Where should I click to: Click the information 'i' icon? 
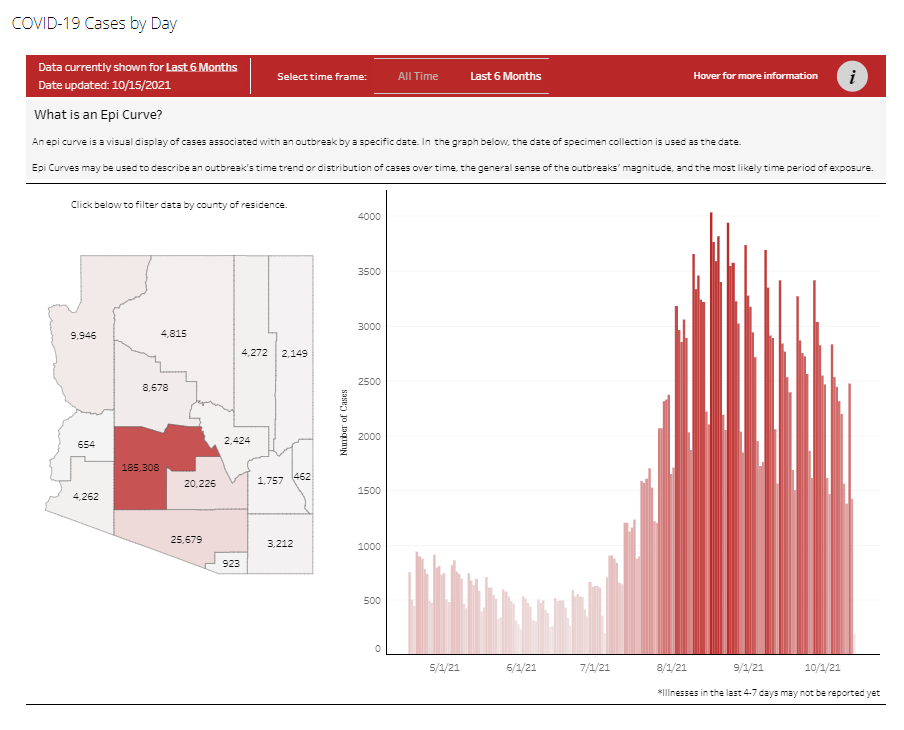tap(851, 77)
